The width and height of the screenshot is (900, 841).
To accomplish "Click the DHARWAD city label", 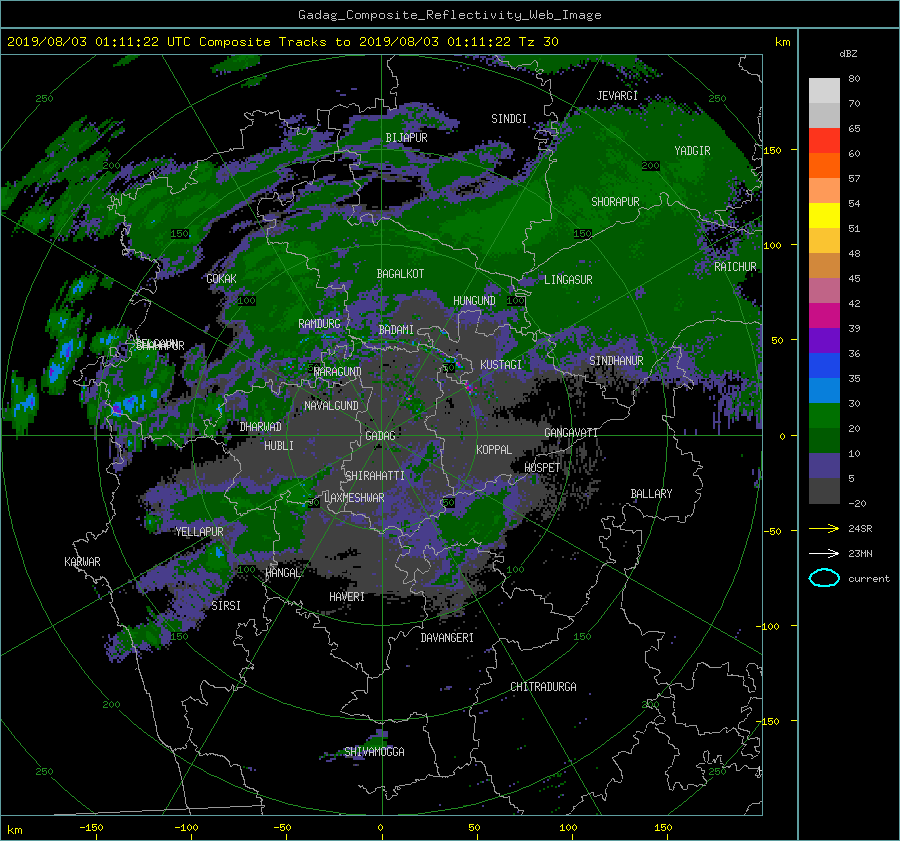I will pyautogui.click(x=261, y=427).
